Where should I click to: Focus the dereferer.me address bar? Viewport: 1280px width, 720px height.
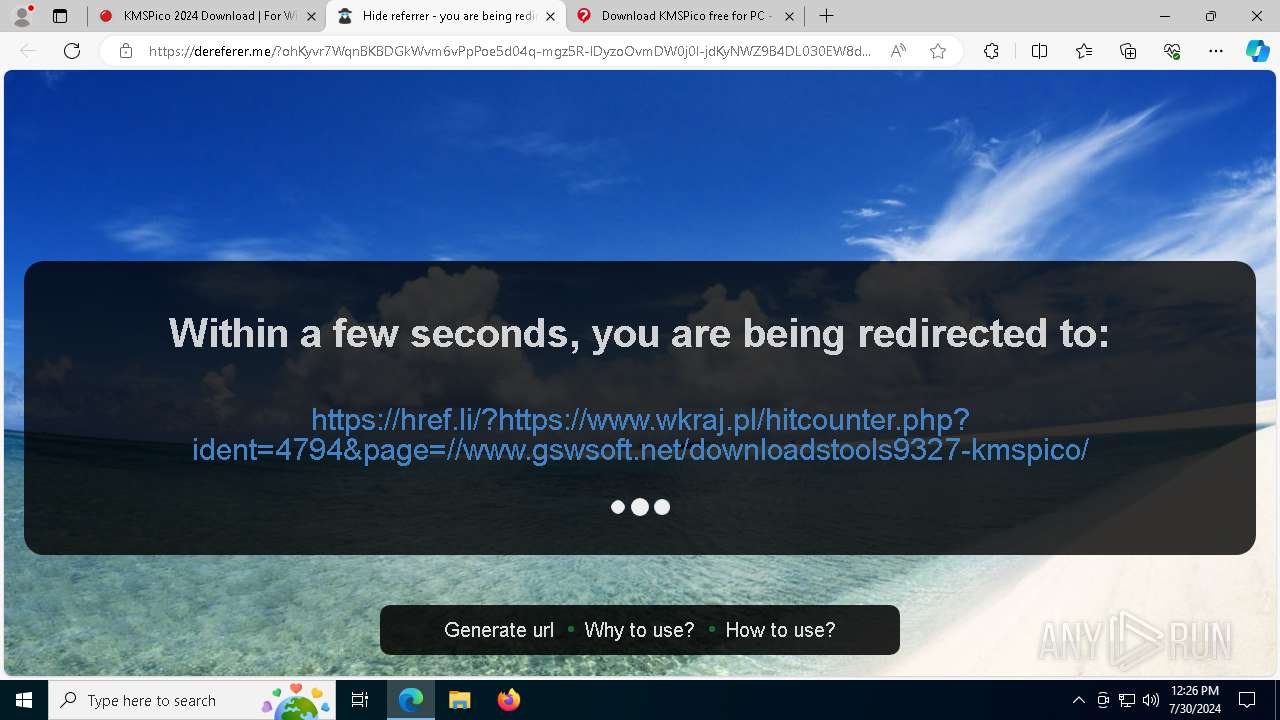coord(510,51)
